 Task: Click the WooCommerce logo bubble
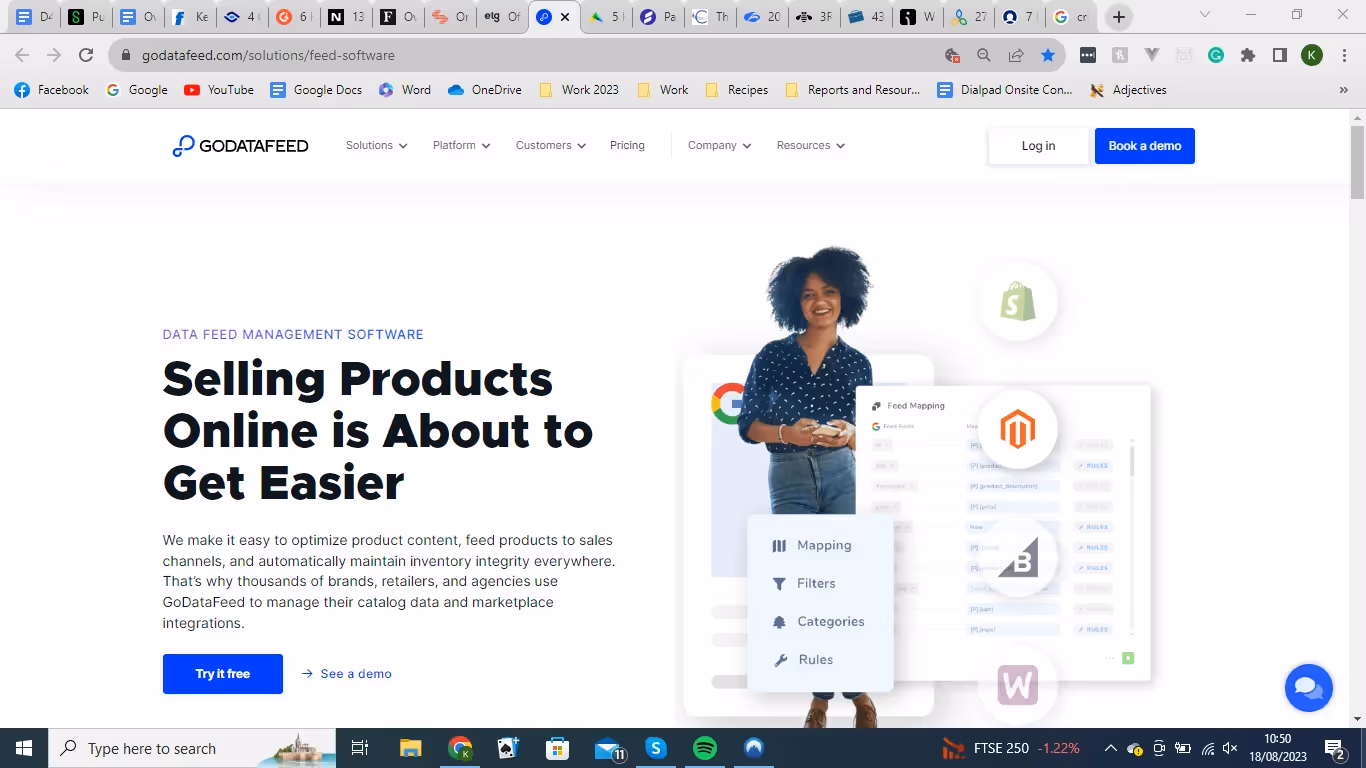tap(1017, 686)
